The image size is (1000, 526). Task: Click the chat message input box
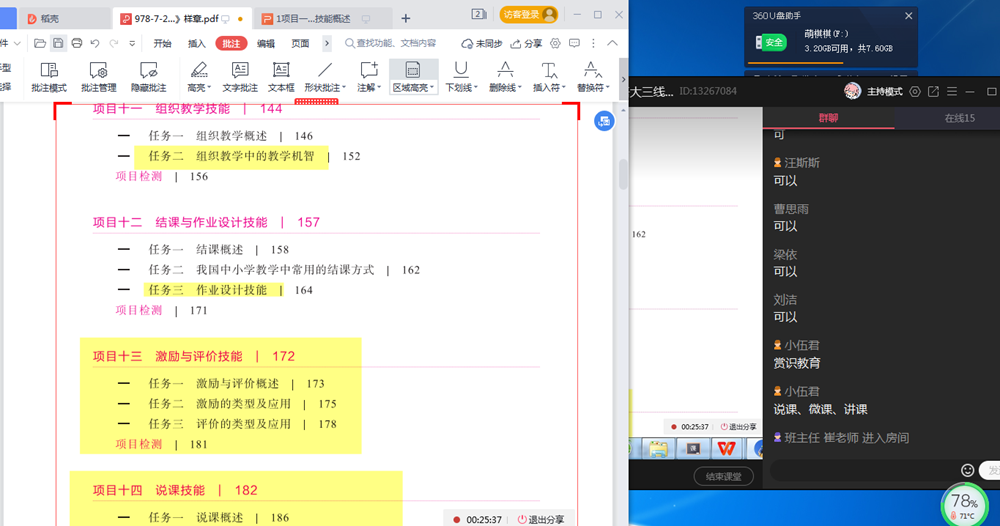[860, 470]
